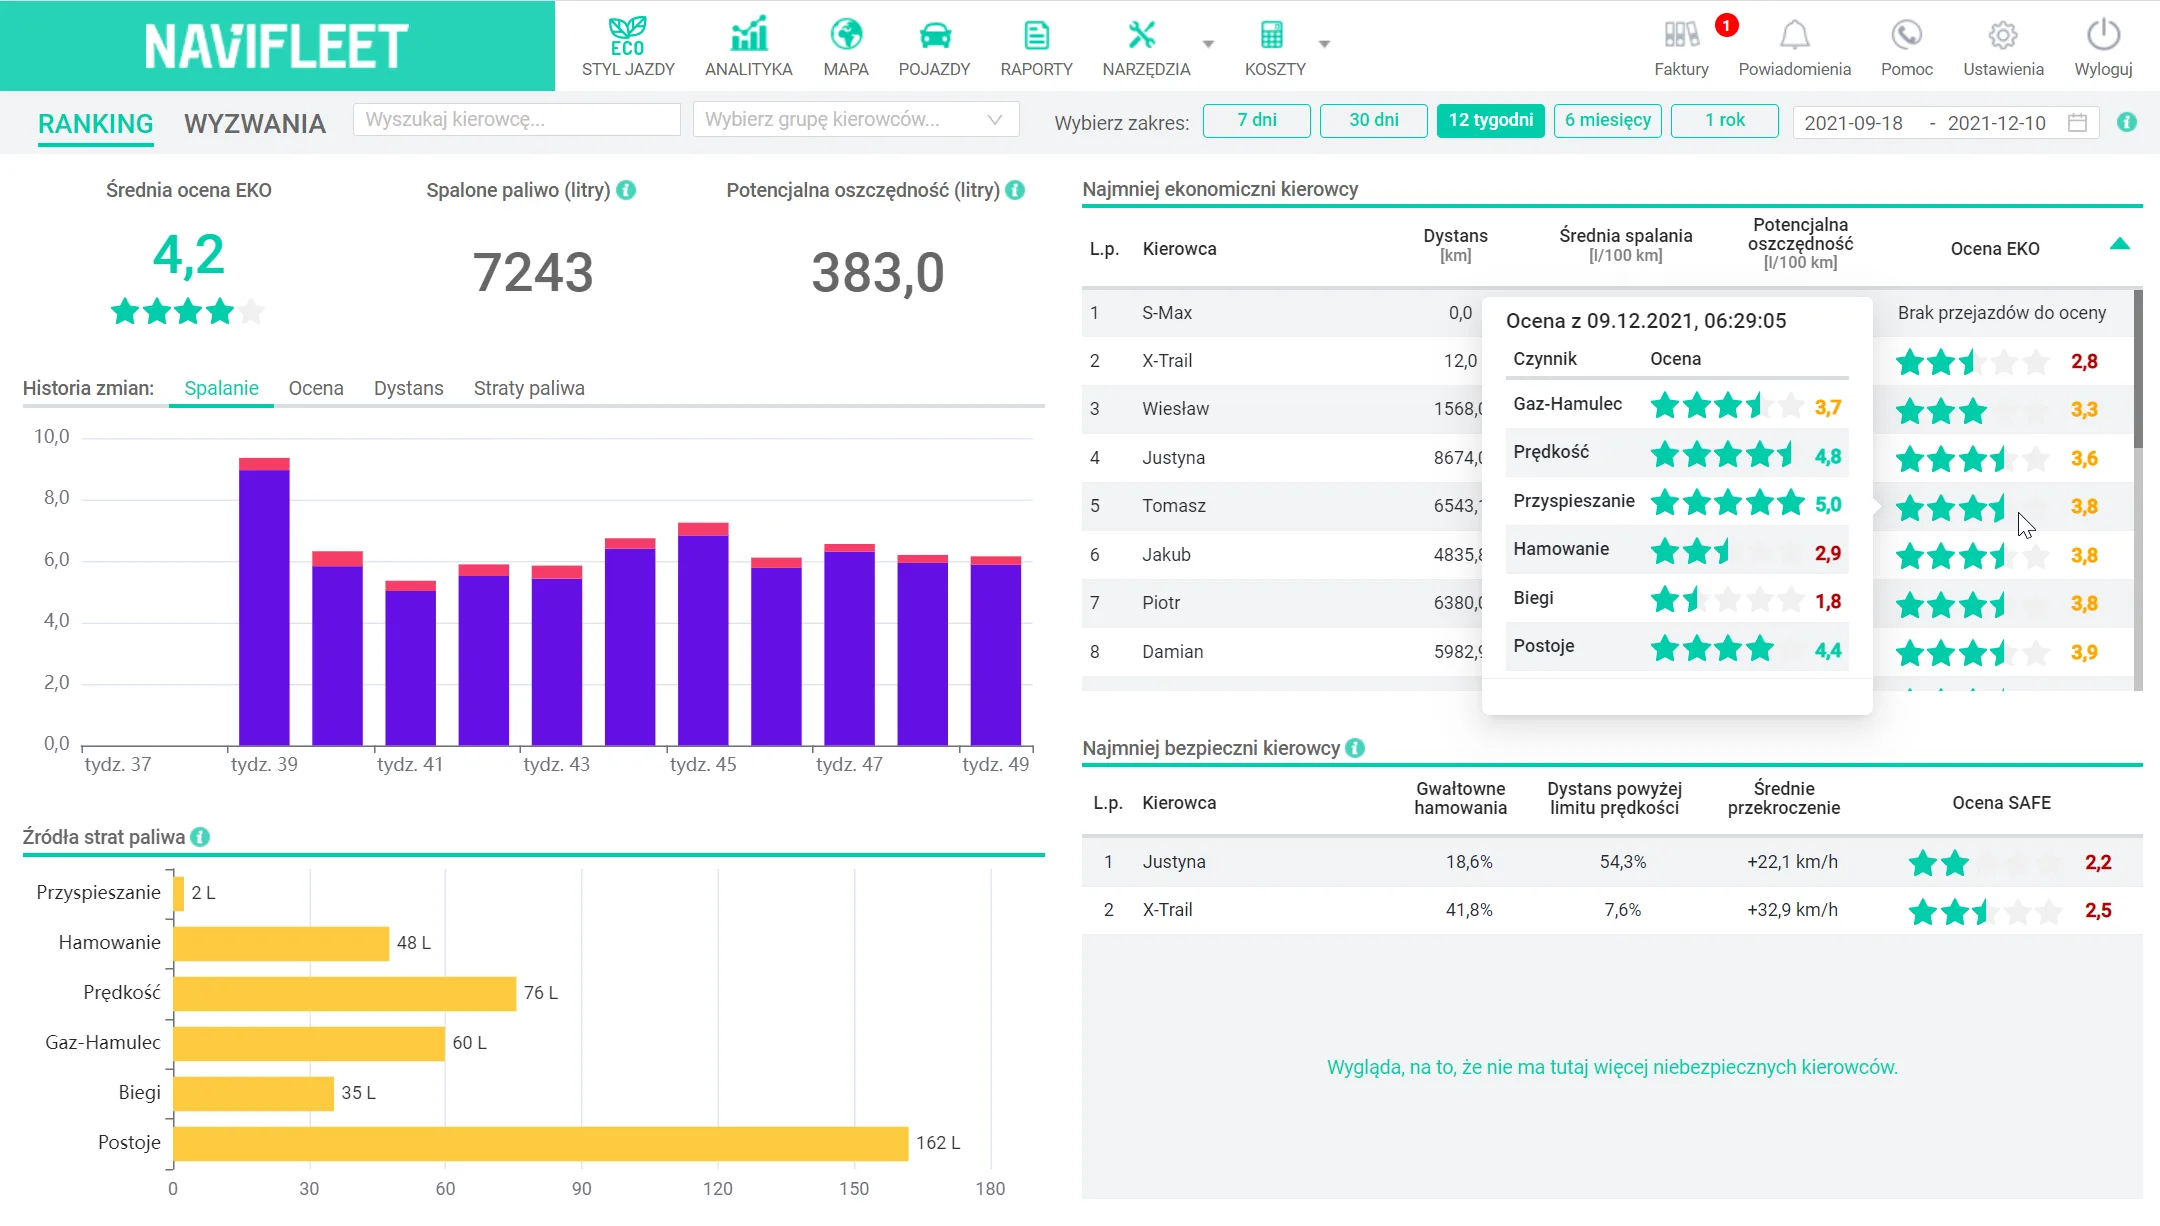Click the Wyszukaj kierowcę search field
Image resolution: width=2160 pixels, height=1226 pixels.
[517, 119]
